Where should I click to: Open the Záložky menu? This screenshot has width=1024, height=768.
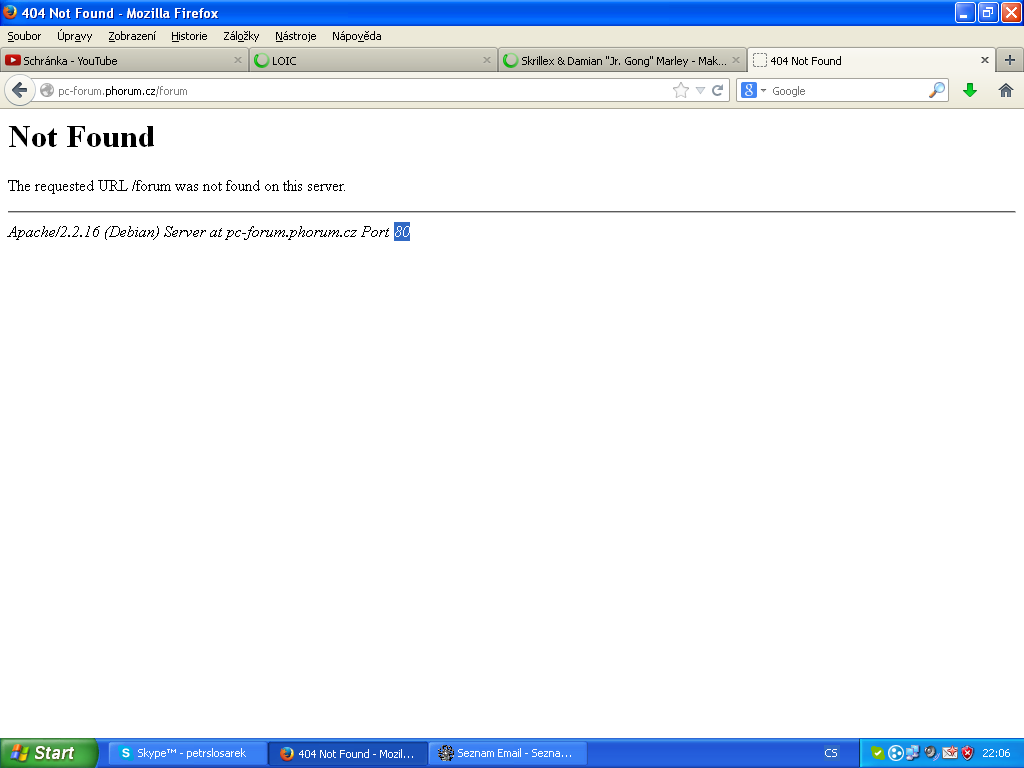[241, 36]
